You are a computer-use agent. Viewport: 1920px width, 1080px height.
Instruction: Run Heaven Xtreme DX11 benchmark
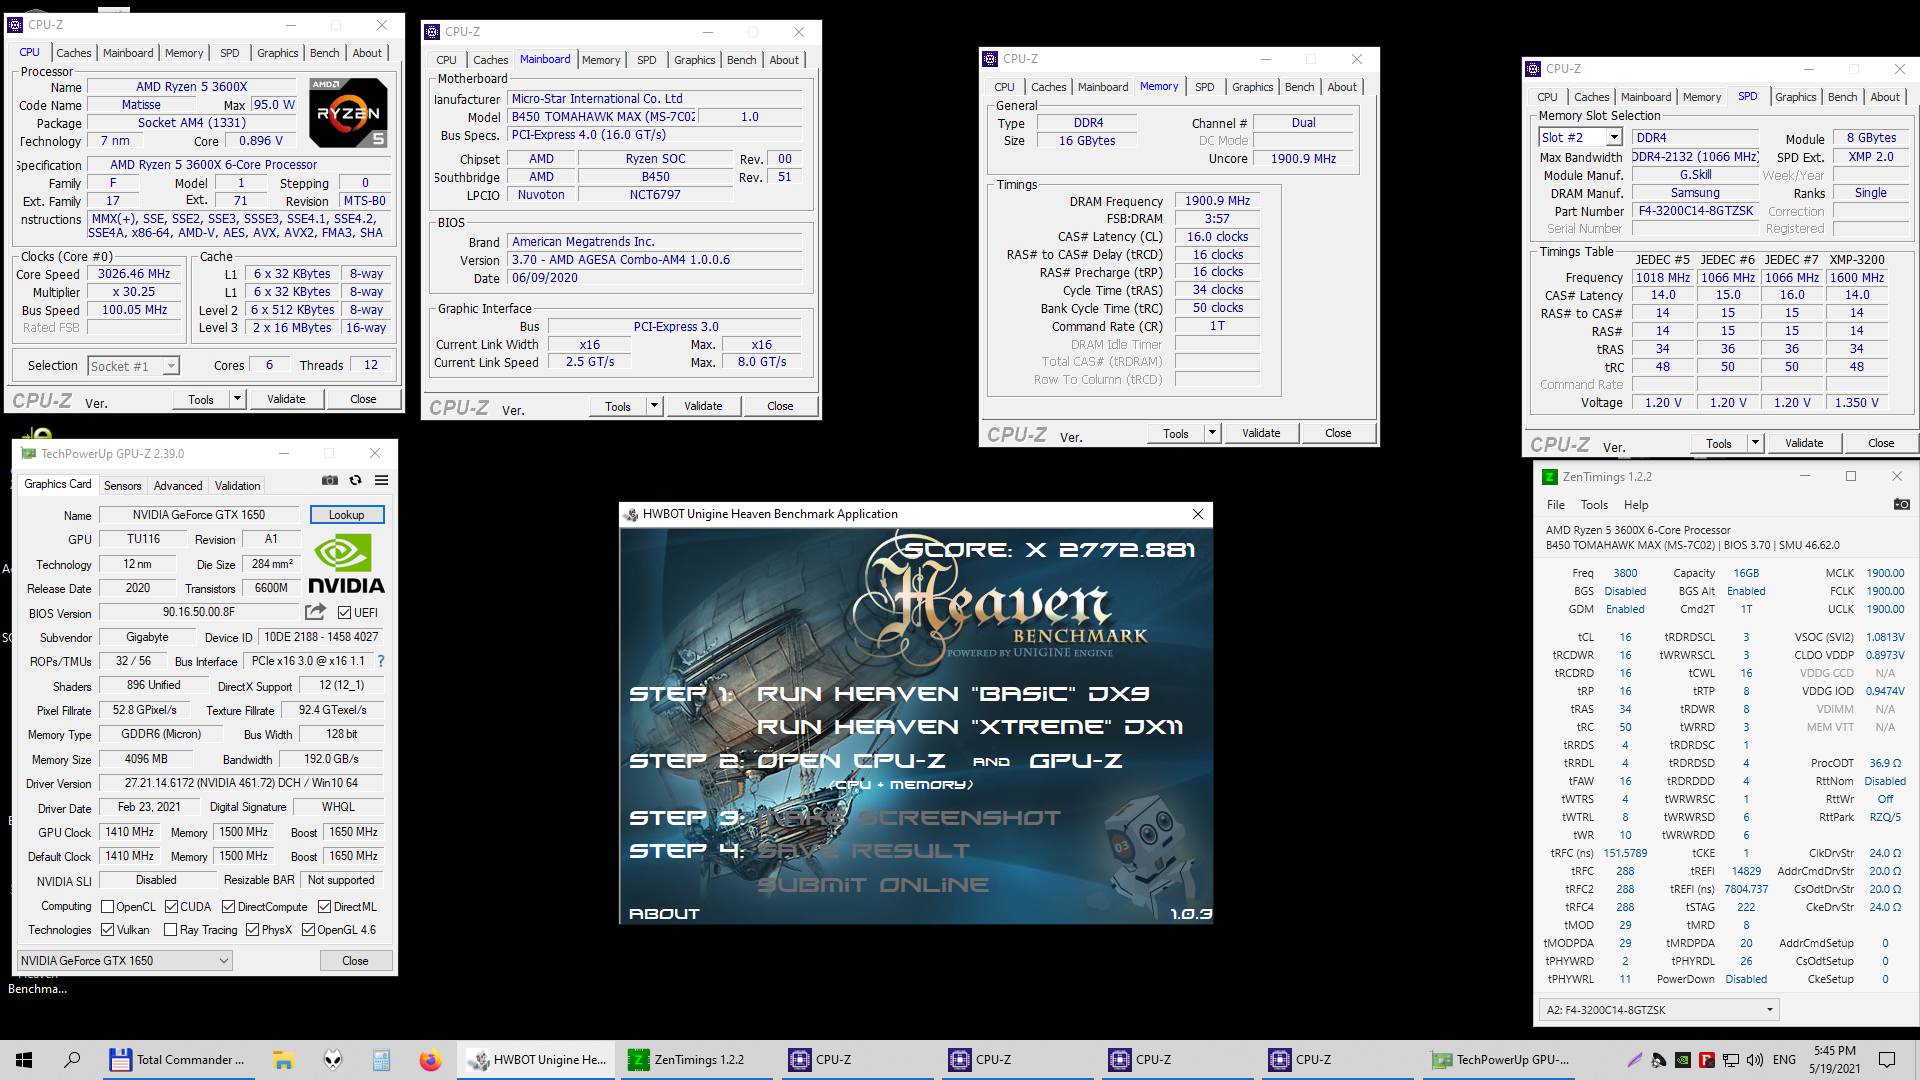[x=970, y=727]
